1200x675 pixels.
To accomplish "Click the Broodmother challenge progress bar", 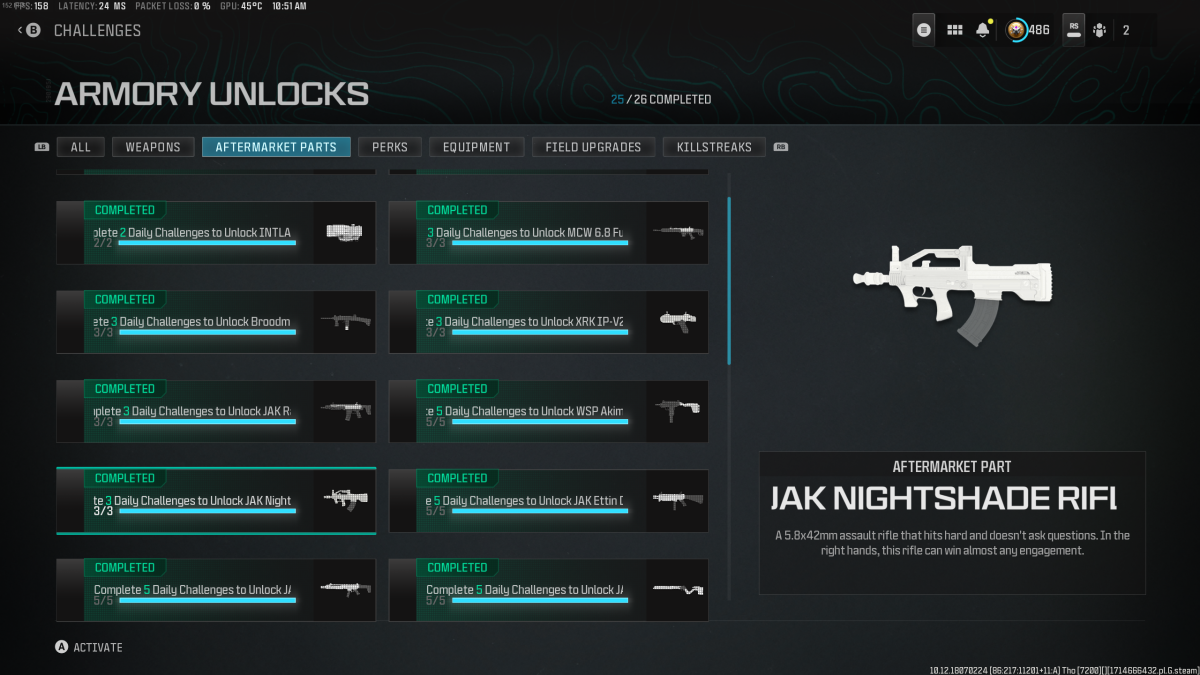I will (207, 332).
